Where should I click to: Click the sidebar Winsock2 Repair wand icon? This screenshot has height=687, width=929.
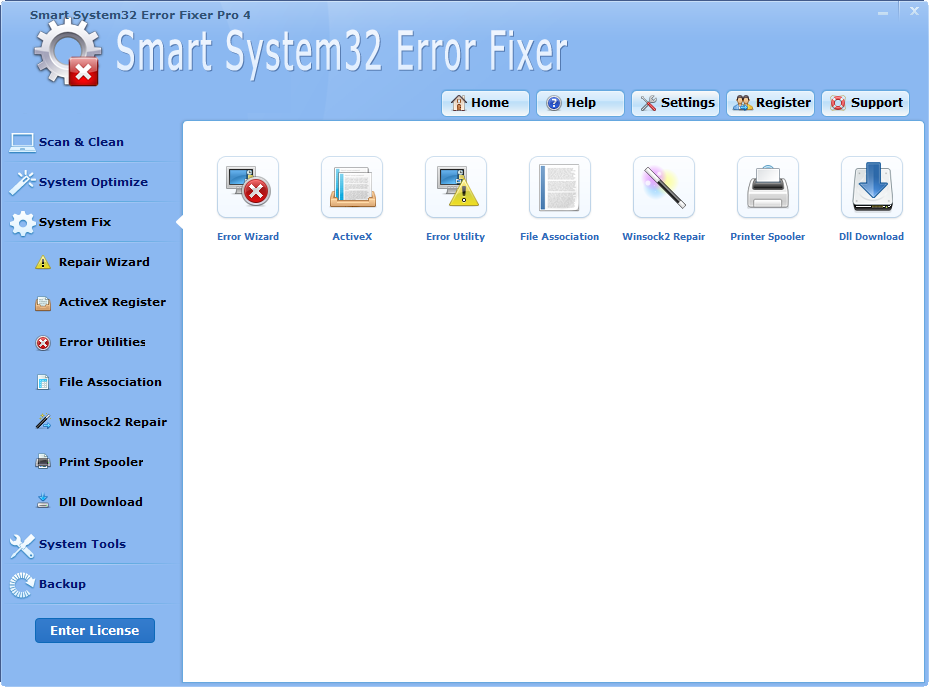[43, 422]
